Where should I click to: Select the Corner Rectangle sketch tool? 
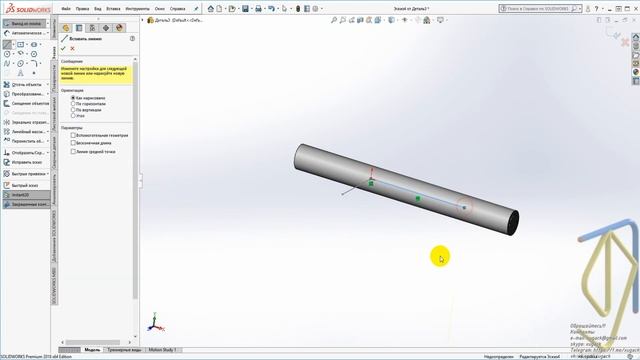pyautogui.click(x=20, y=44)
